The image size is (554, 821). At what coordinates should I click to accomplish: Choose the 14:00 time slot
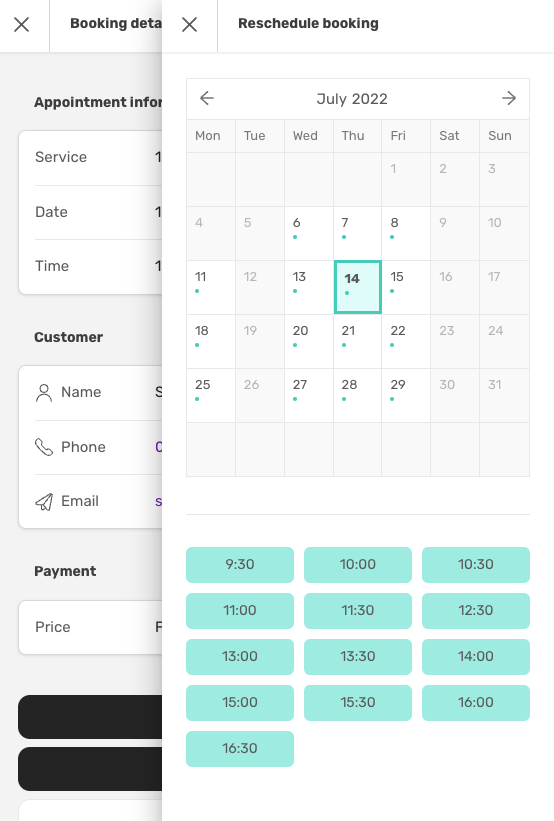[476, 657]
